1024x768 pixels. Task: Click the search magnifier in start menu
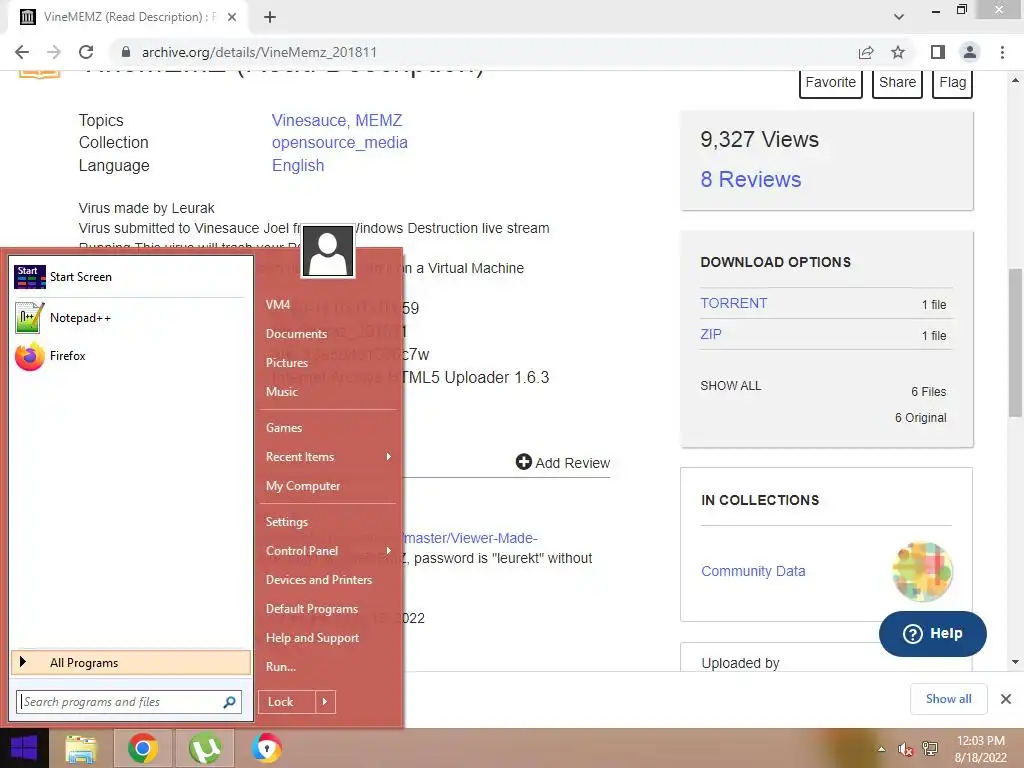[229, 702]
